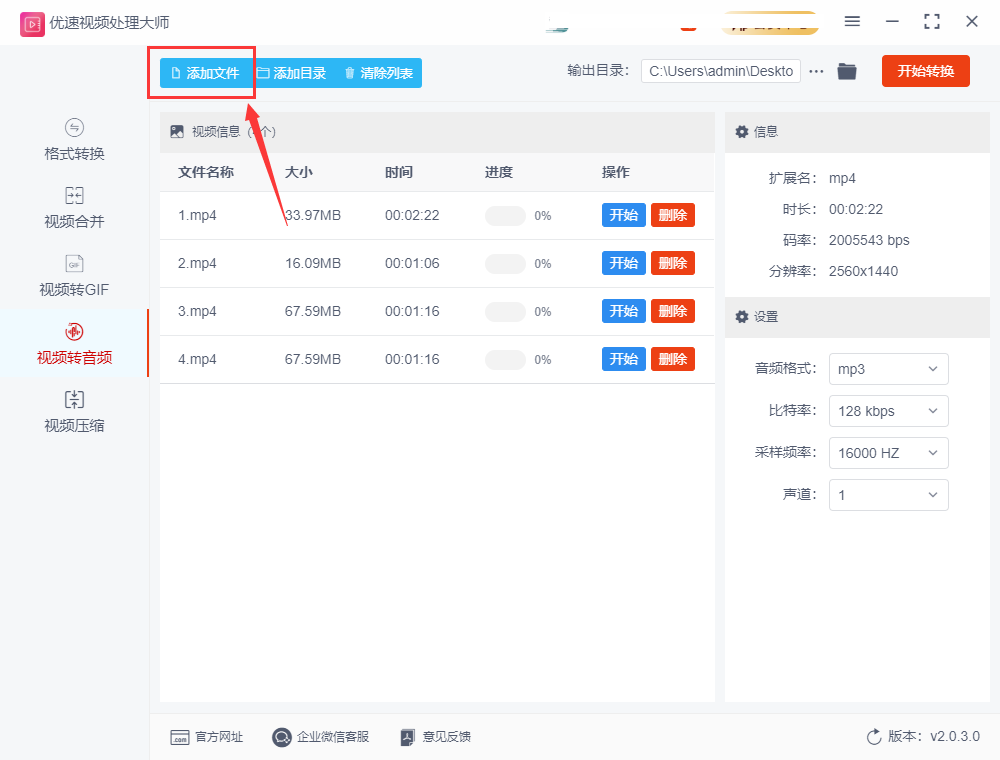1000x760 pixels.
Task: Open the 采样频率 16000 HZ dropdown
Action: (888, 453)
